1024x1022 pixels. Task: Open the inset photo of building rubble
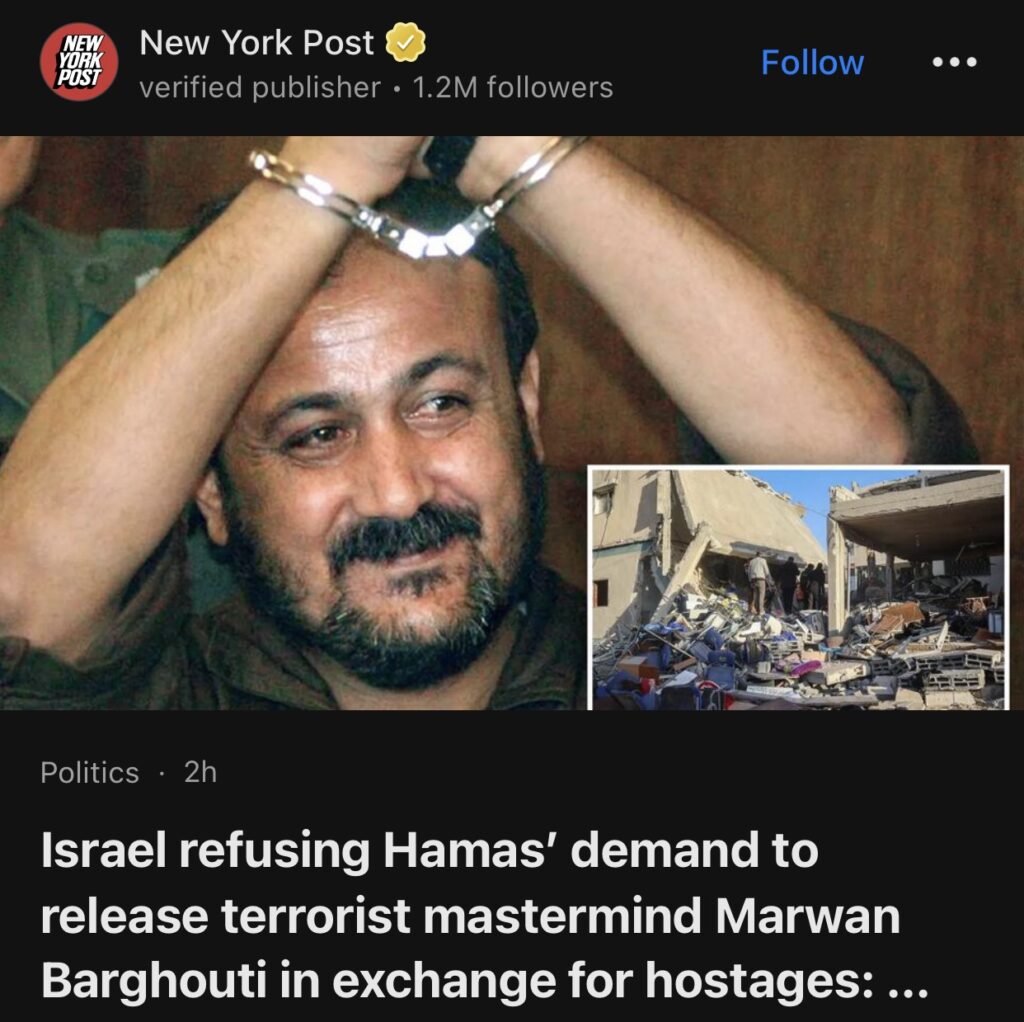coord(798,588)
